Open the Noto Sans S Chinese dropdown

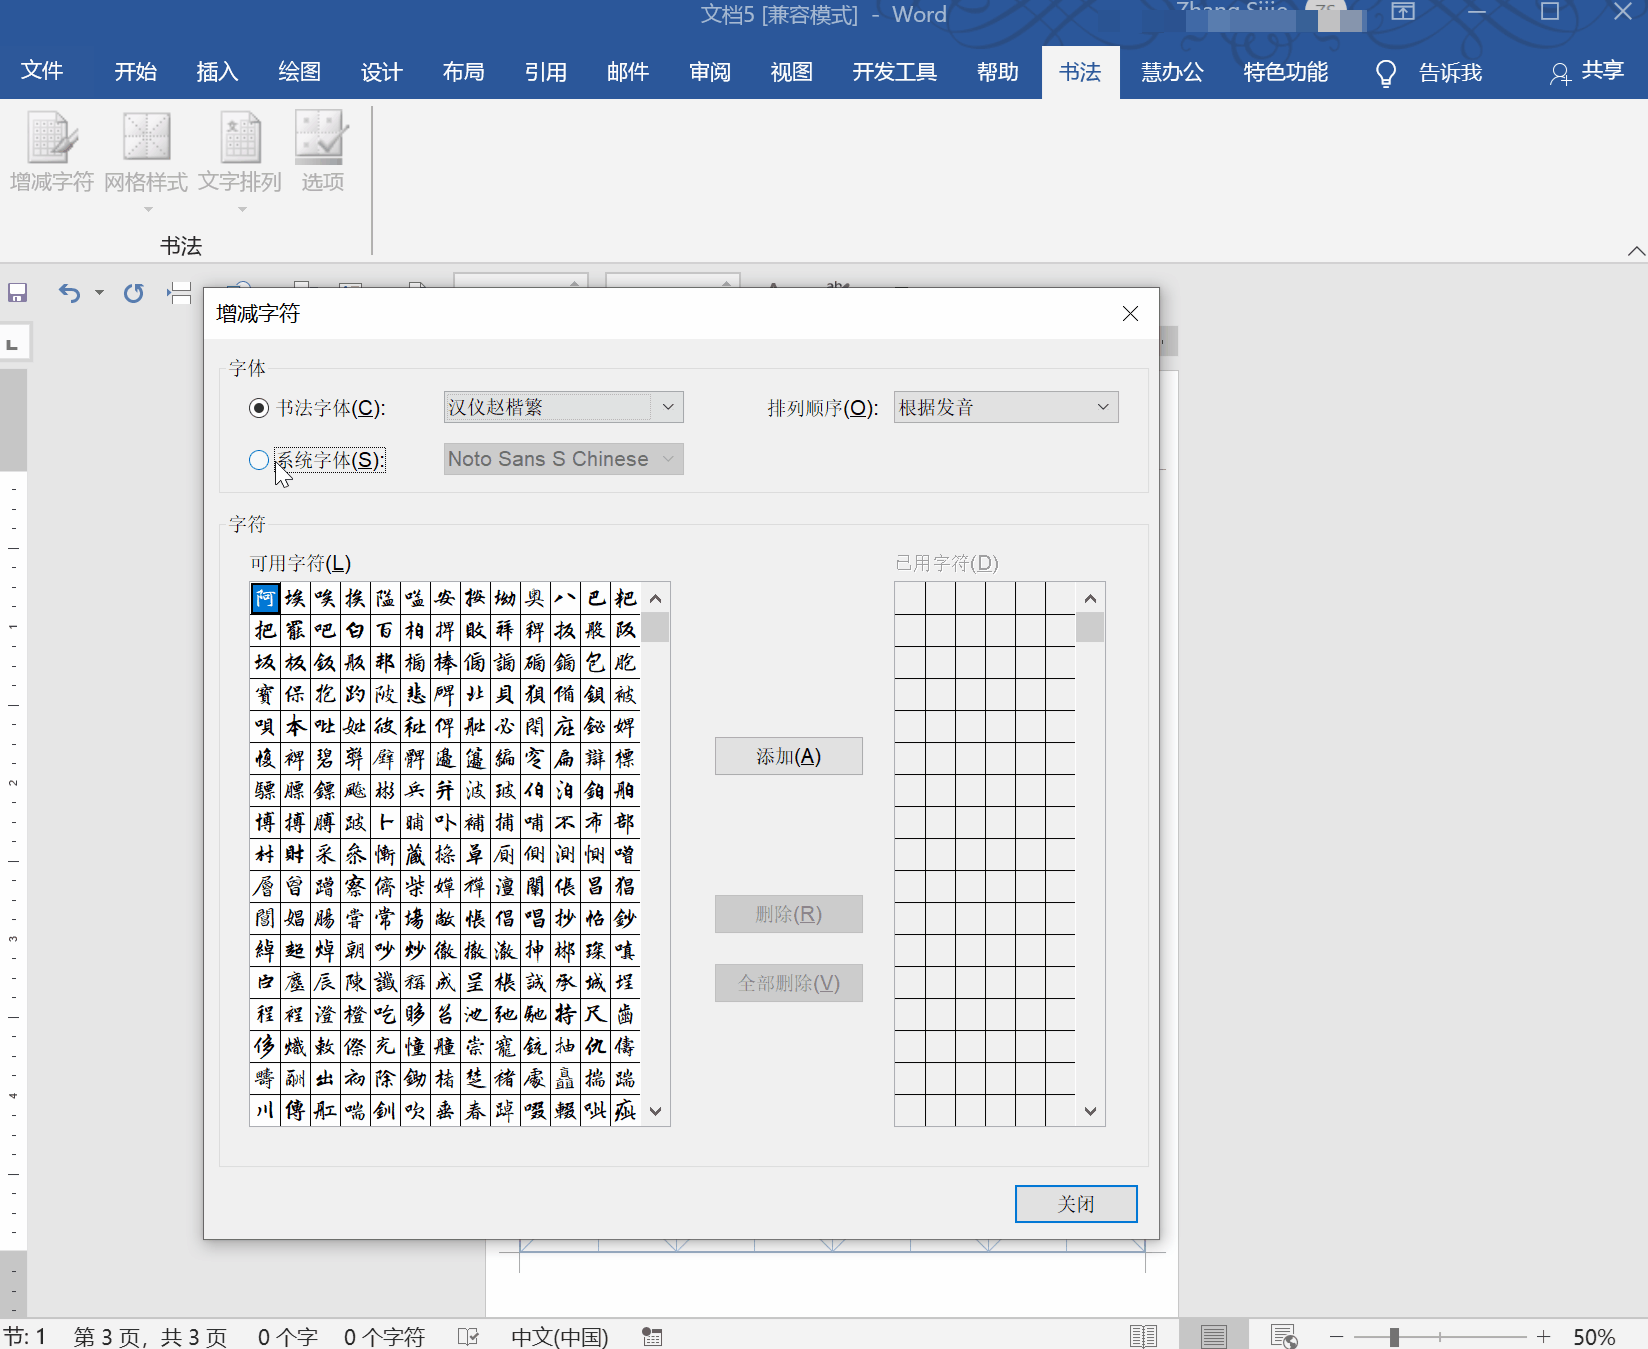(x=563, y=459)
